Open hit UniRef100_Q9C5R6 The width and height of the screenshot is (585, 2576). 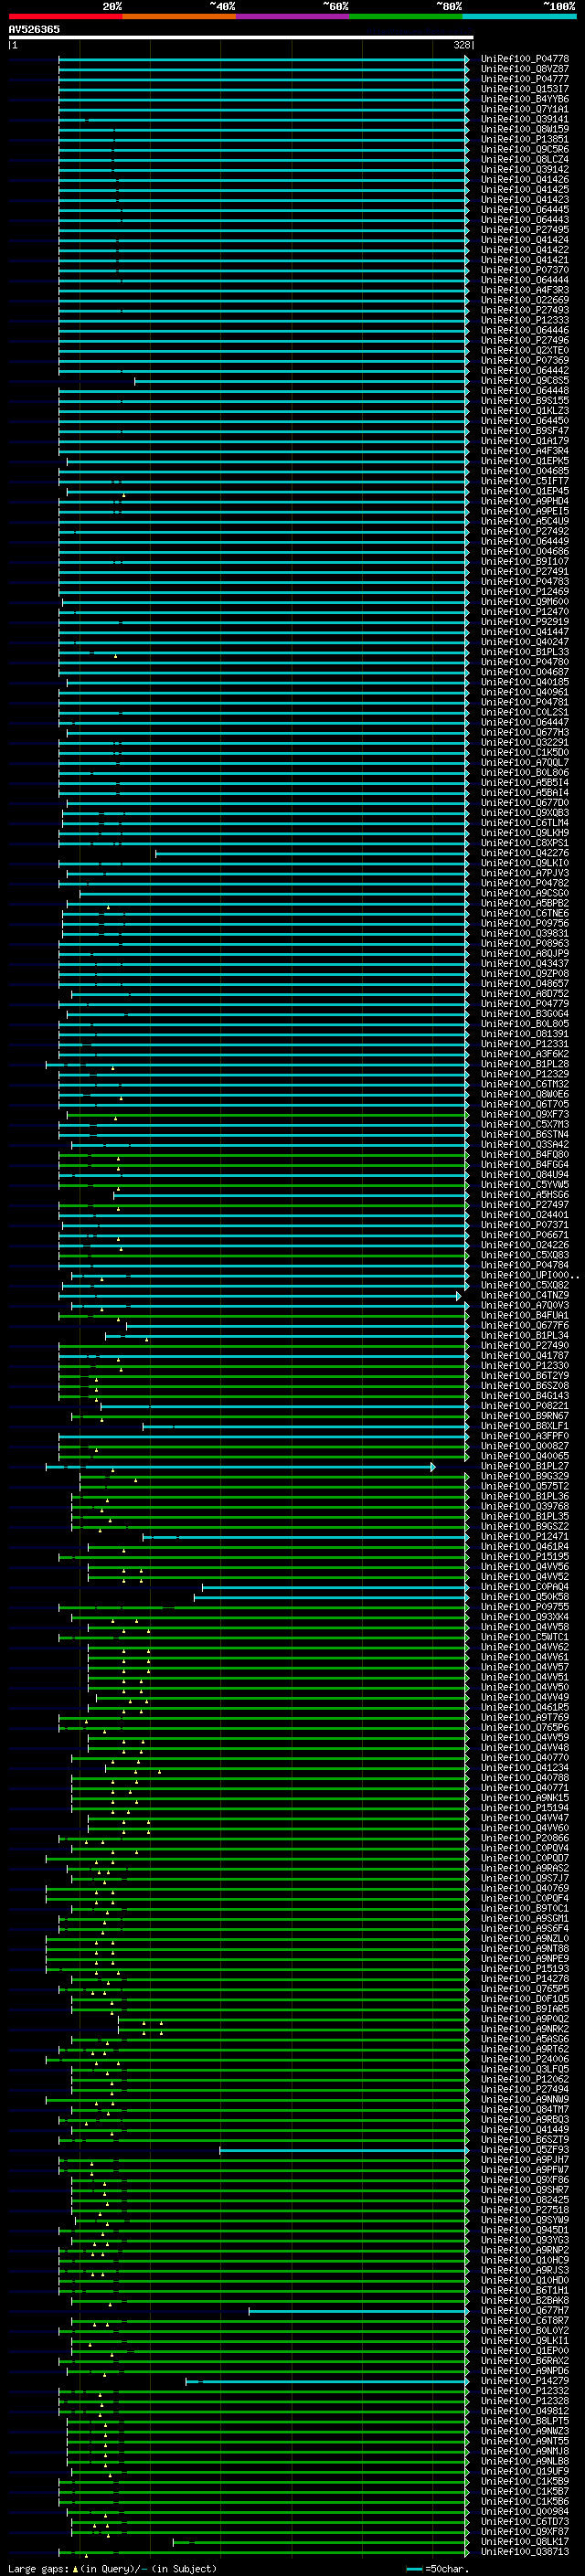[x=525, y=149]
